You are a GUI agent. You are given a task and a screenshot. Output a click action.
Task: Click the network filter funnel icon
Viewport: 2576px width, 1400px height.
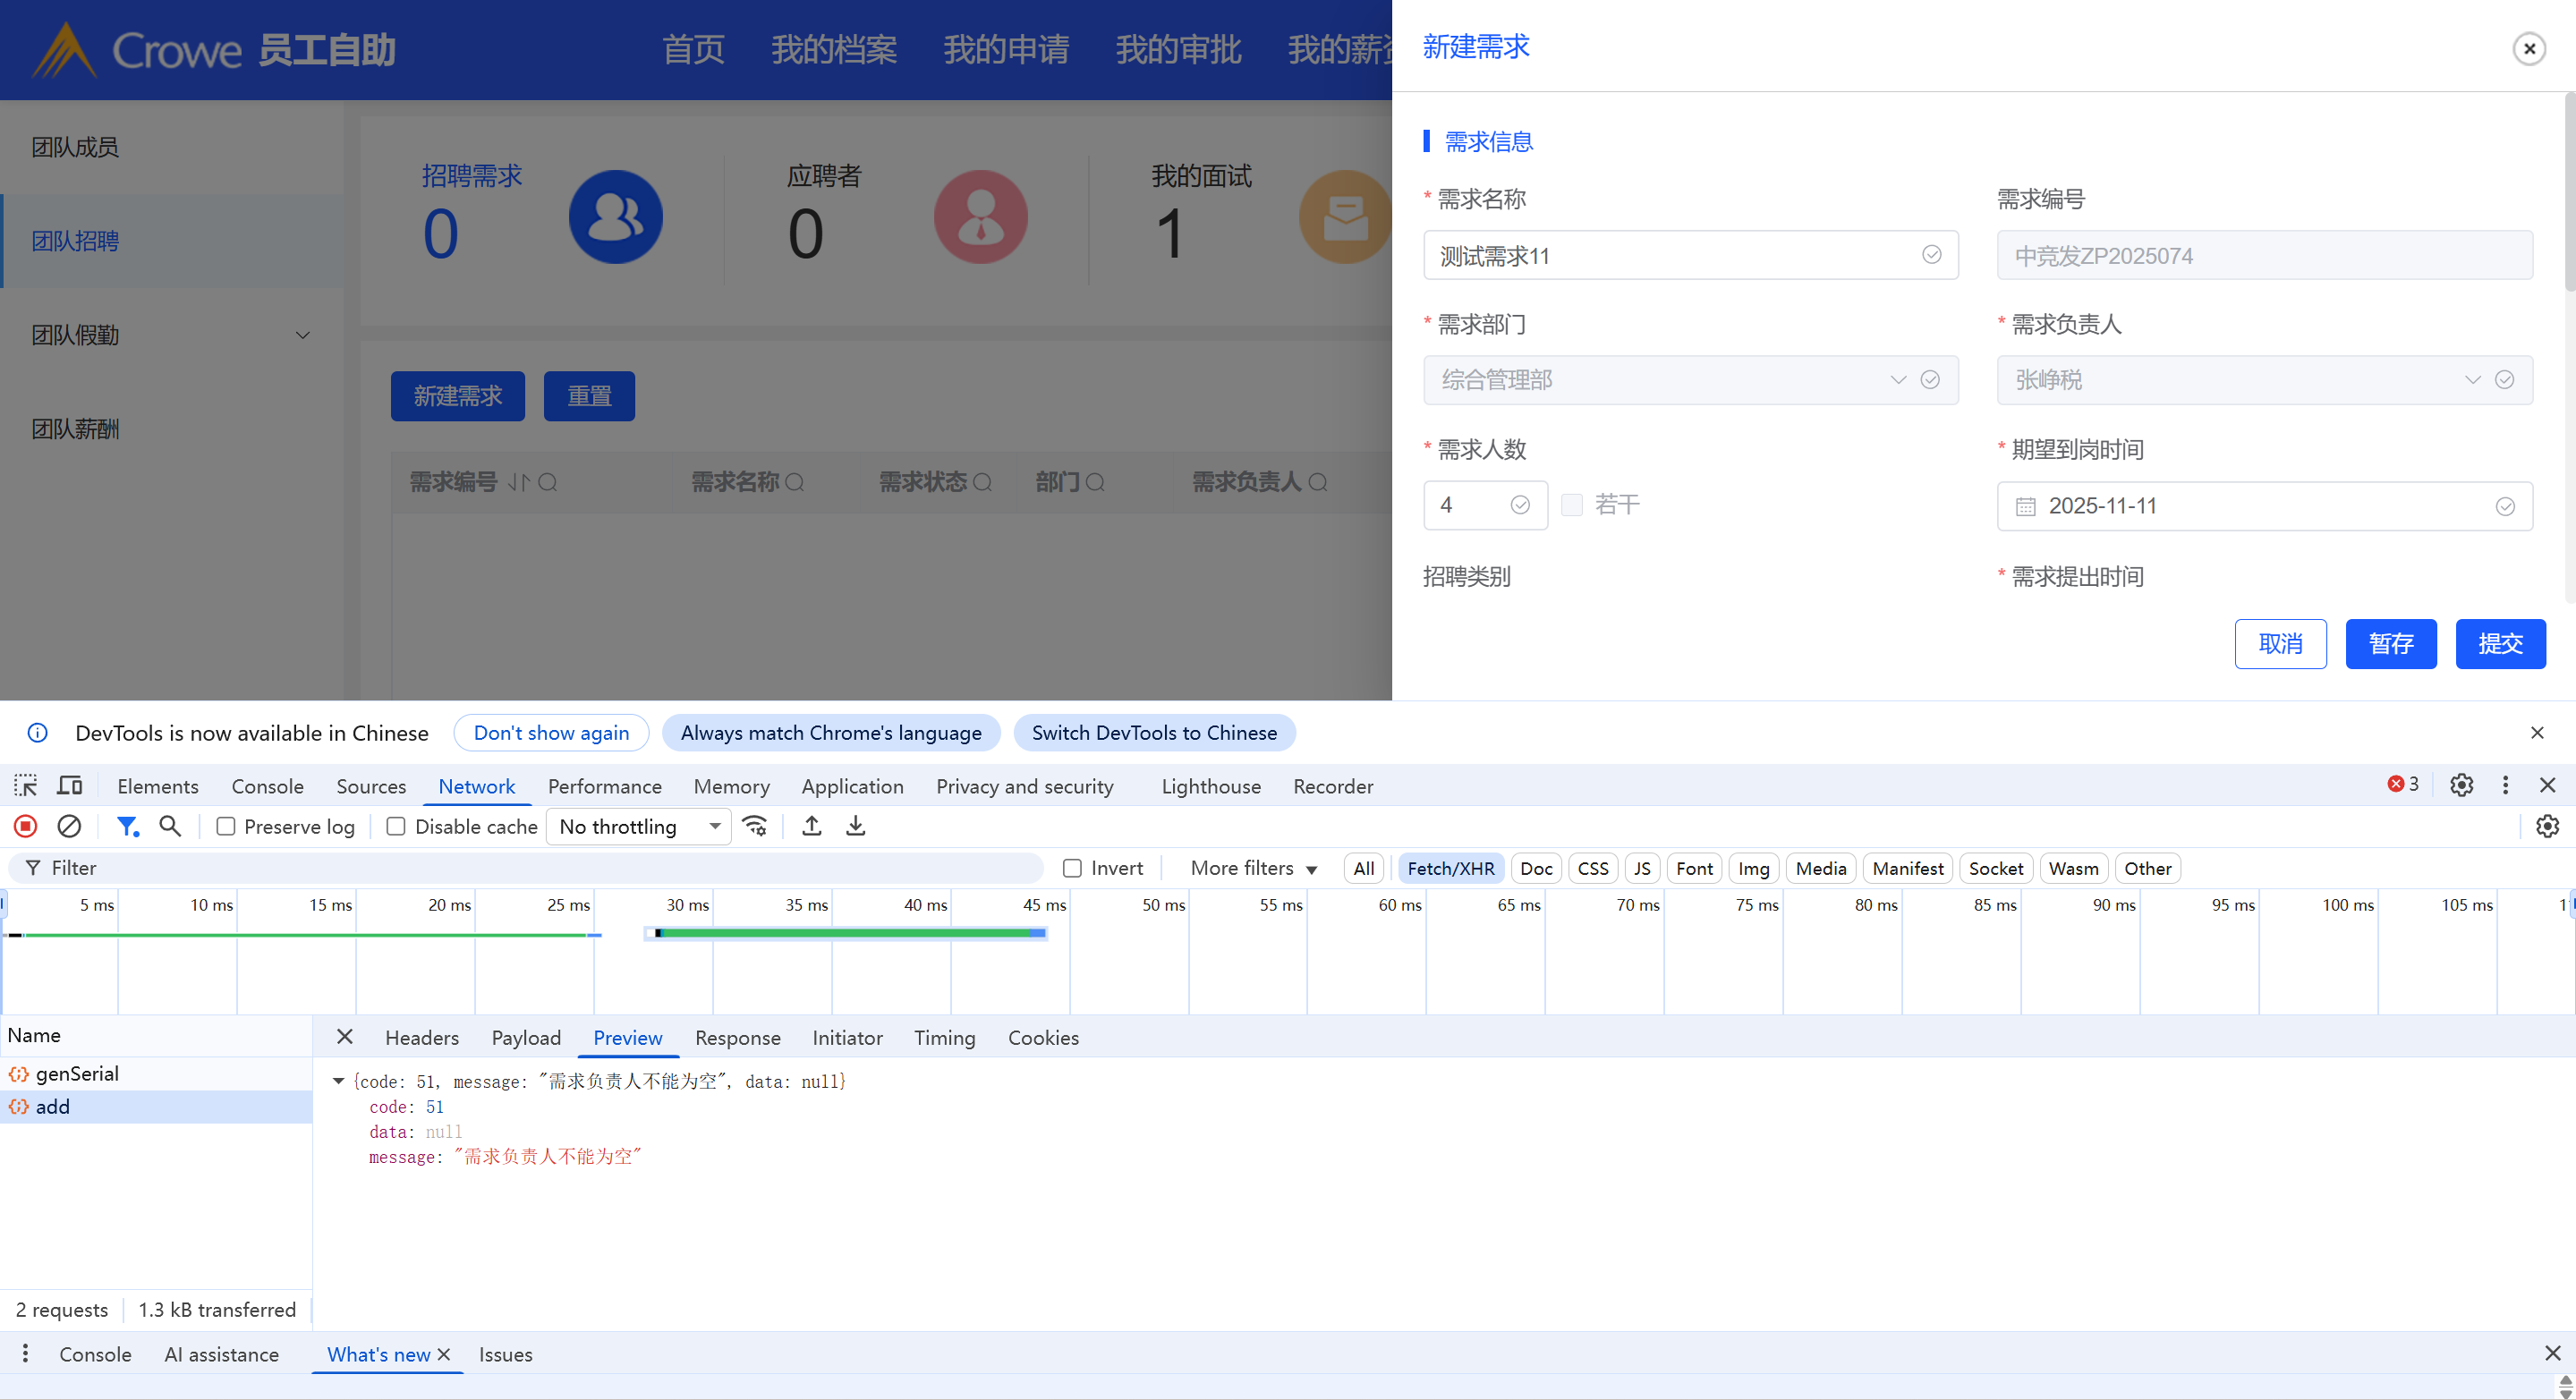point(127,826)
